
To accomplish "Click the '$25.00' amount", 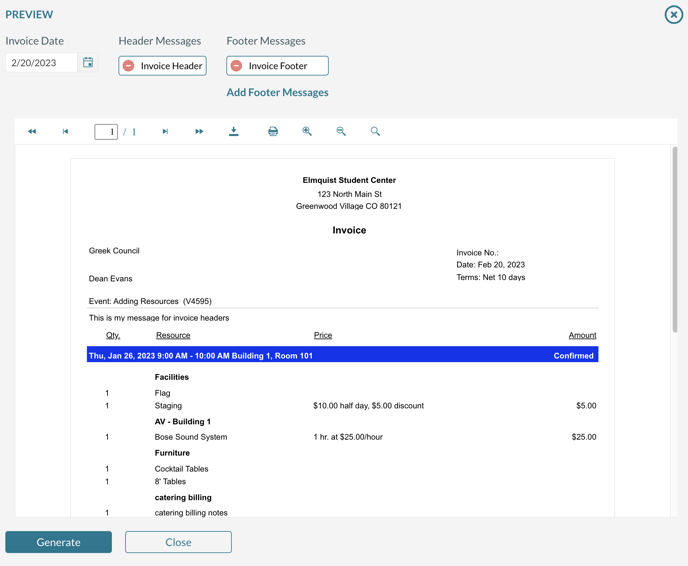I will tap(584, 437).
